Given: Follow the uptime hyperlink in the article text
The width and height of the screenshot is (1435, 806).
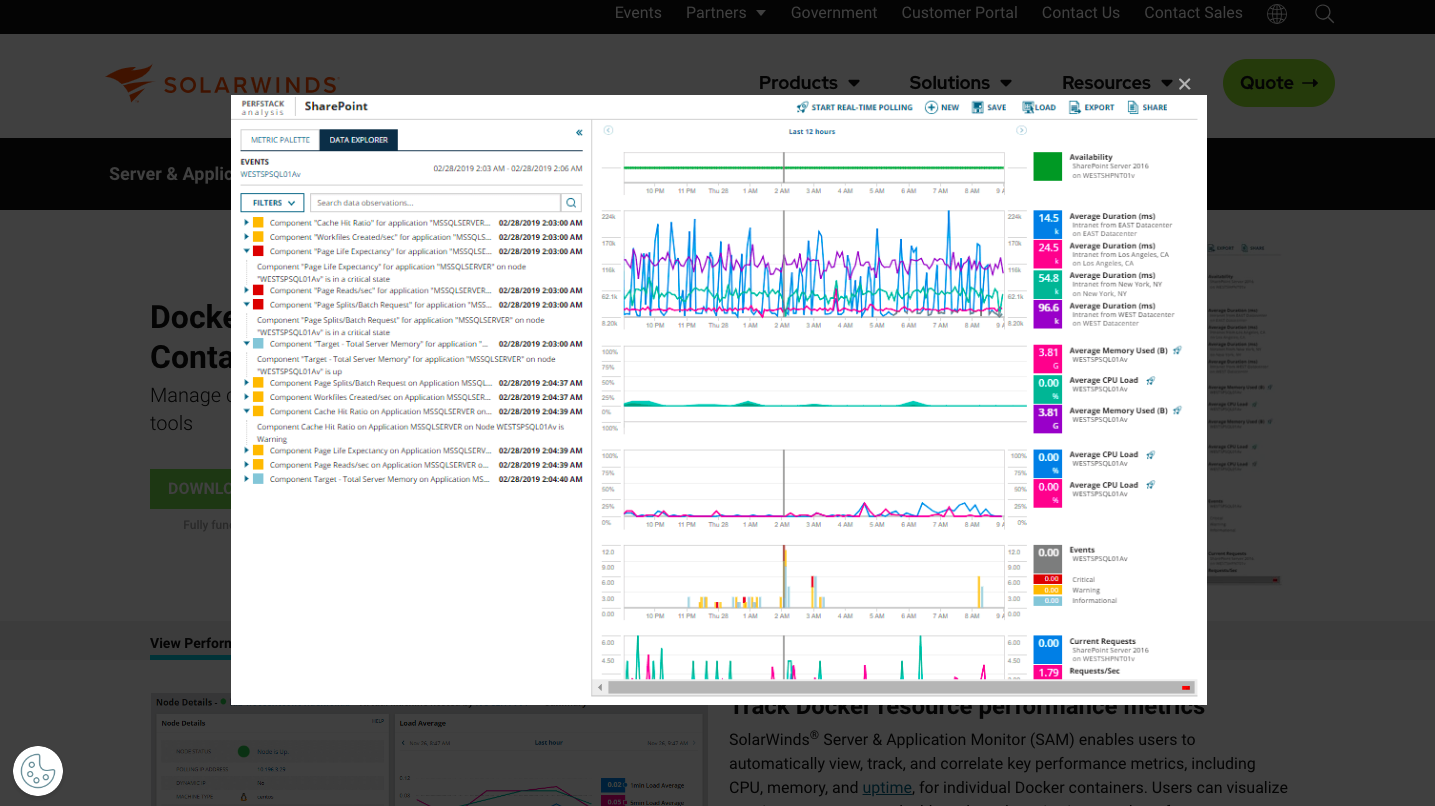Looking at the screenshot, I should click(x=886, y=788).
